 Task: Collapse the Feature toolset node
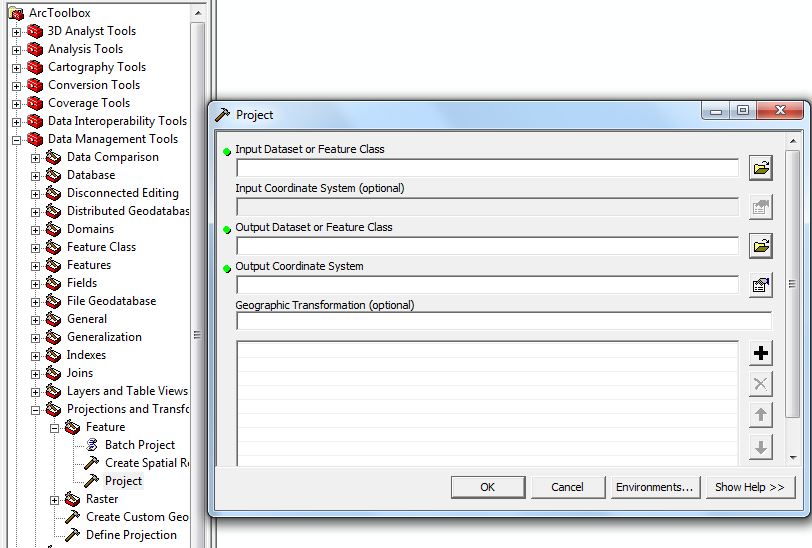click(54, 427)
